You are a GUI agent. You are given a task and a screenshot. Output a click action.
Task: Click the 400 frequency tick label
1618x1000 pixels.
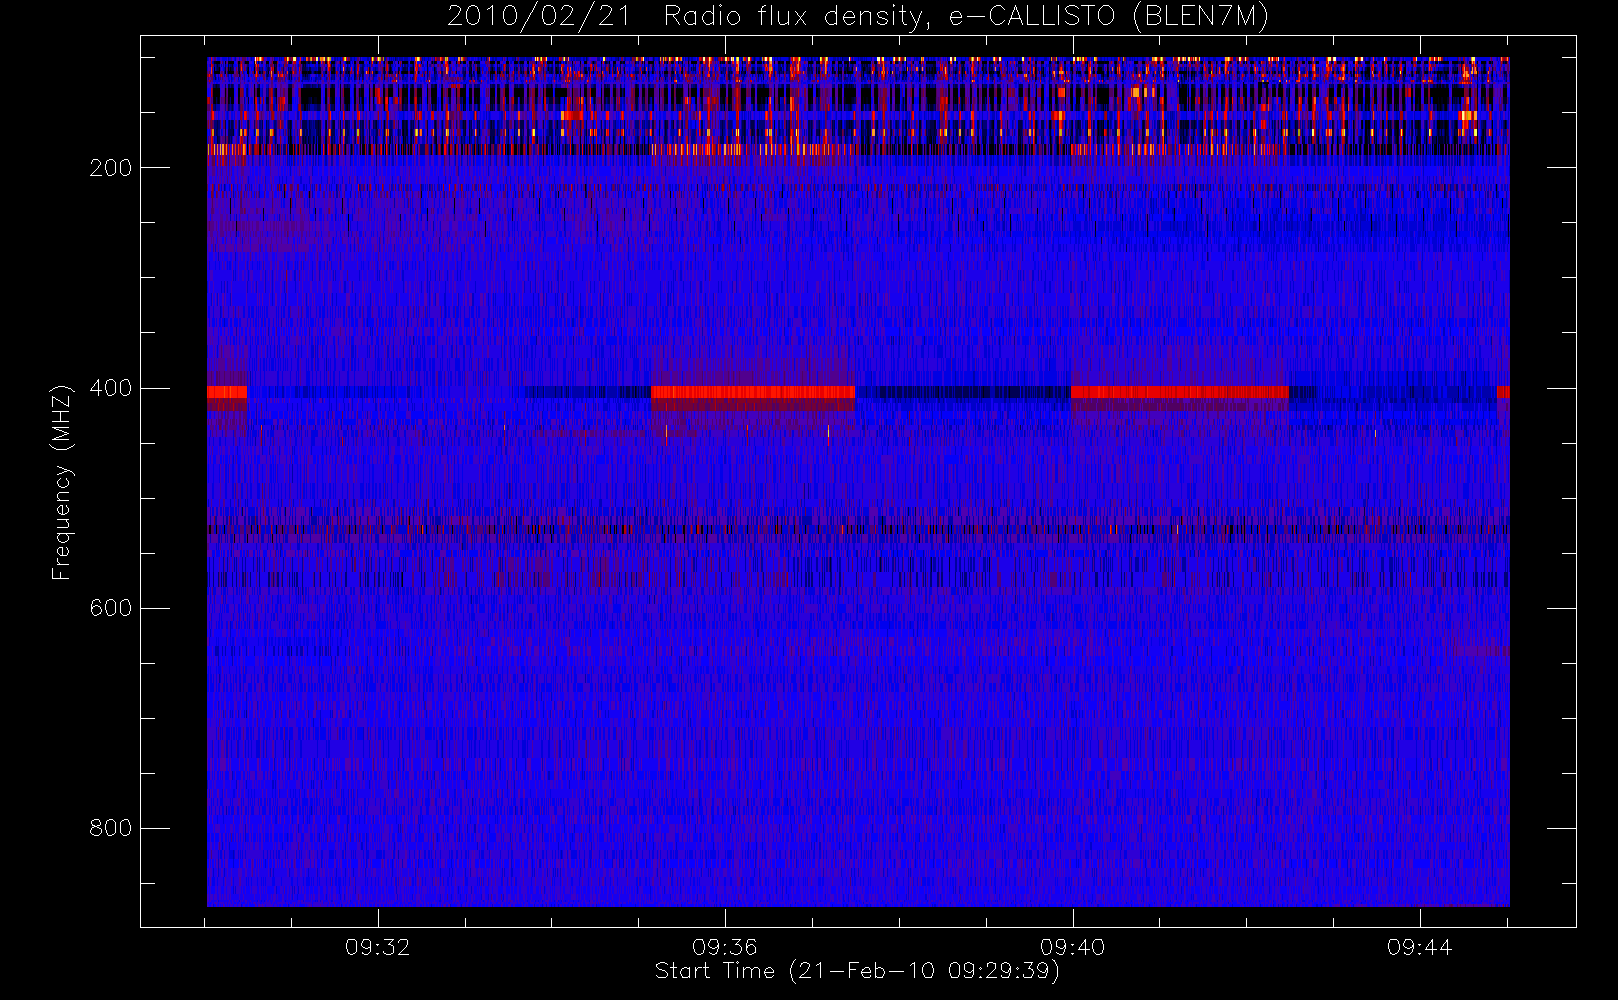[x=110, y=388]
